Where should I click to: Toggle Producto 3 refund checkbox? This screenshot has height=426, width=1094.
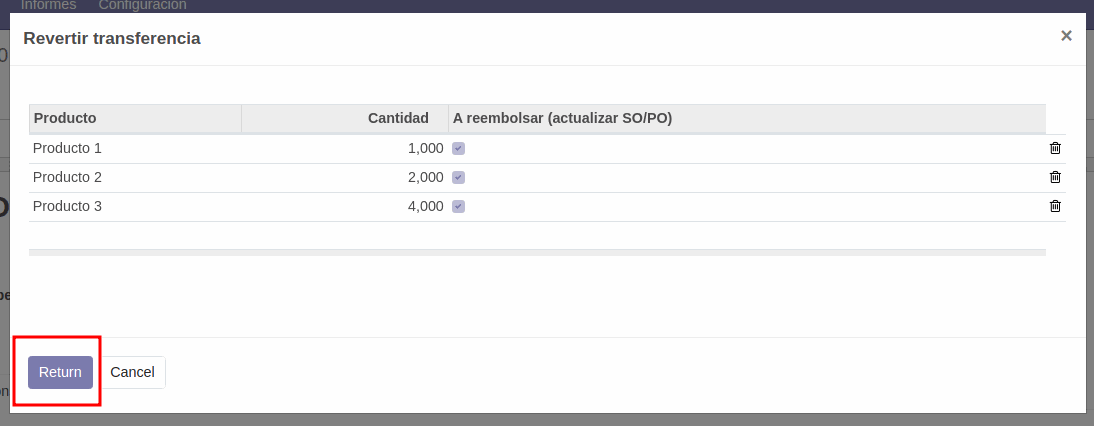pos(458,206)
